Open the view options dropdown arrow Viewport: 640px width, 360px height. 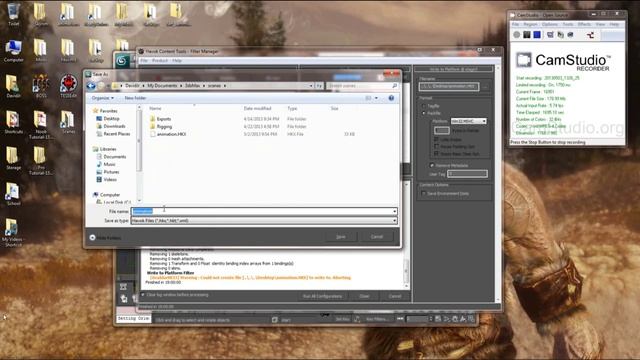click(376, 98)
